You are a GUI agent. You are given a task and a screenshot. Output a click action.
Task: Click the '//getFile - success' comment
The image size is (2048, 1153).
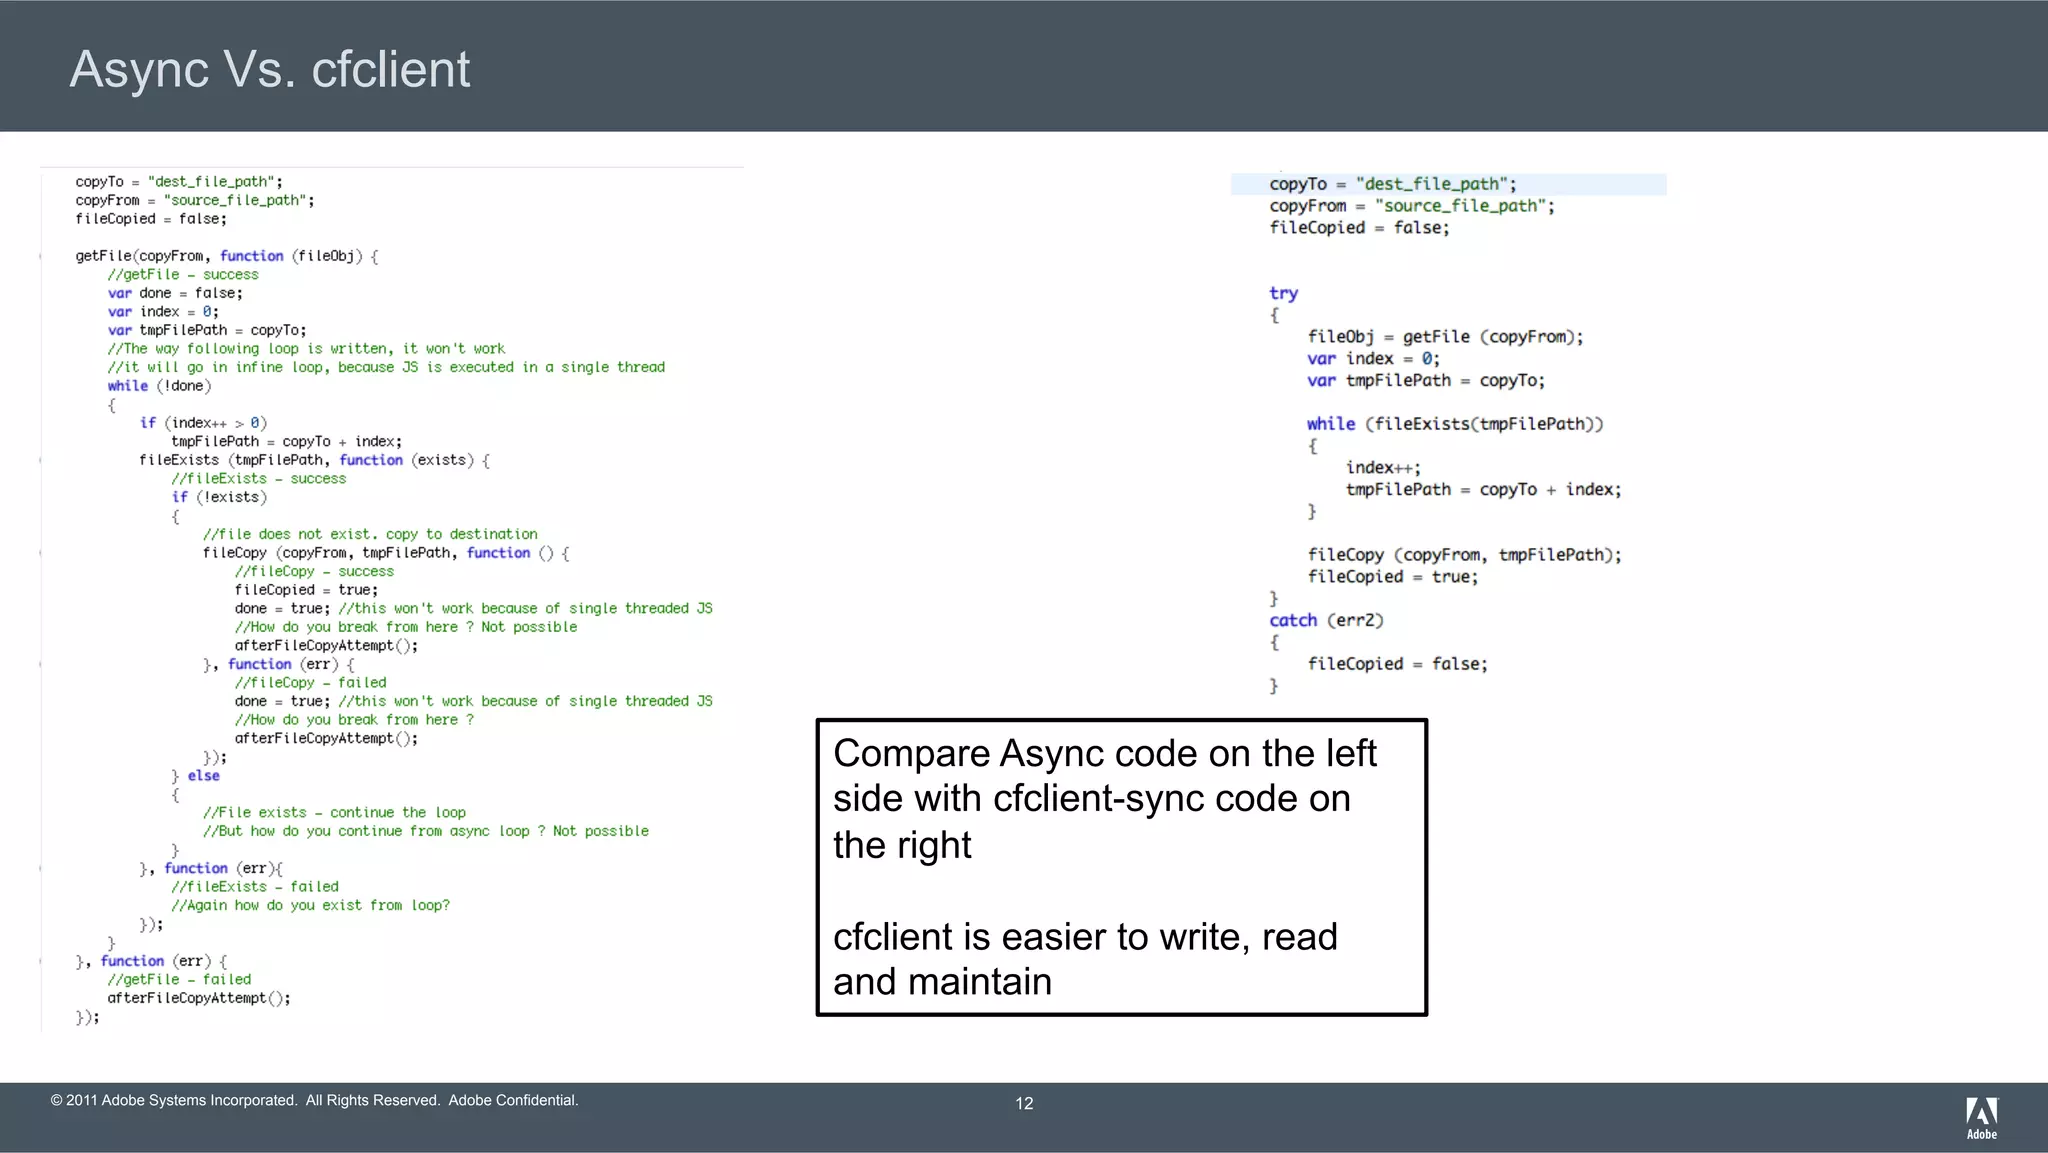click(x=183, y=275)
